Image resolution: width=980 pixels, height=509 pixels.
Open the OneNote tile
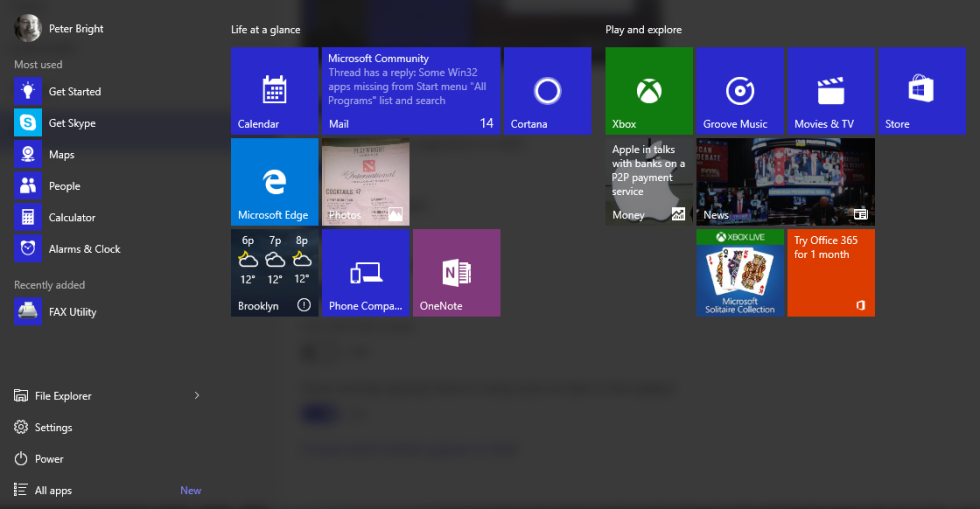(456, 273)
